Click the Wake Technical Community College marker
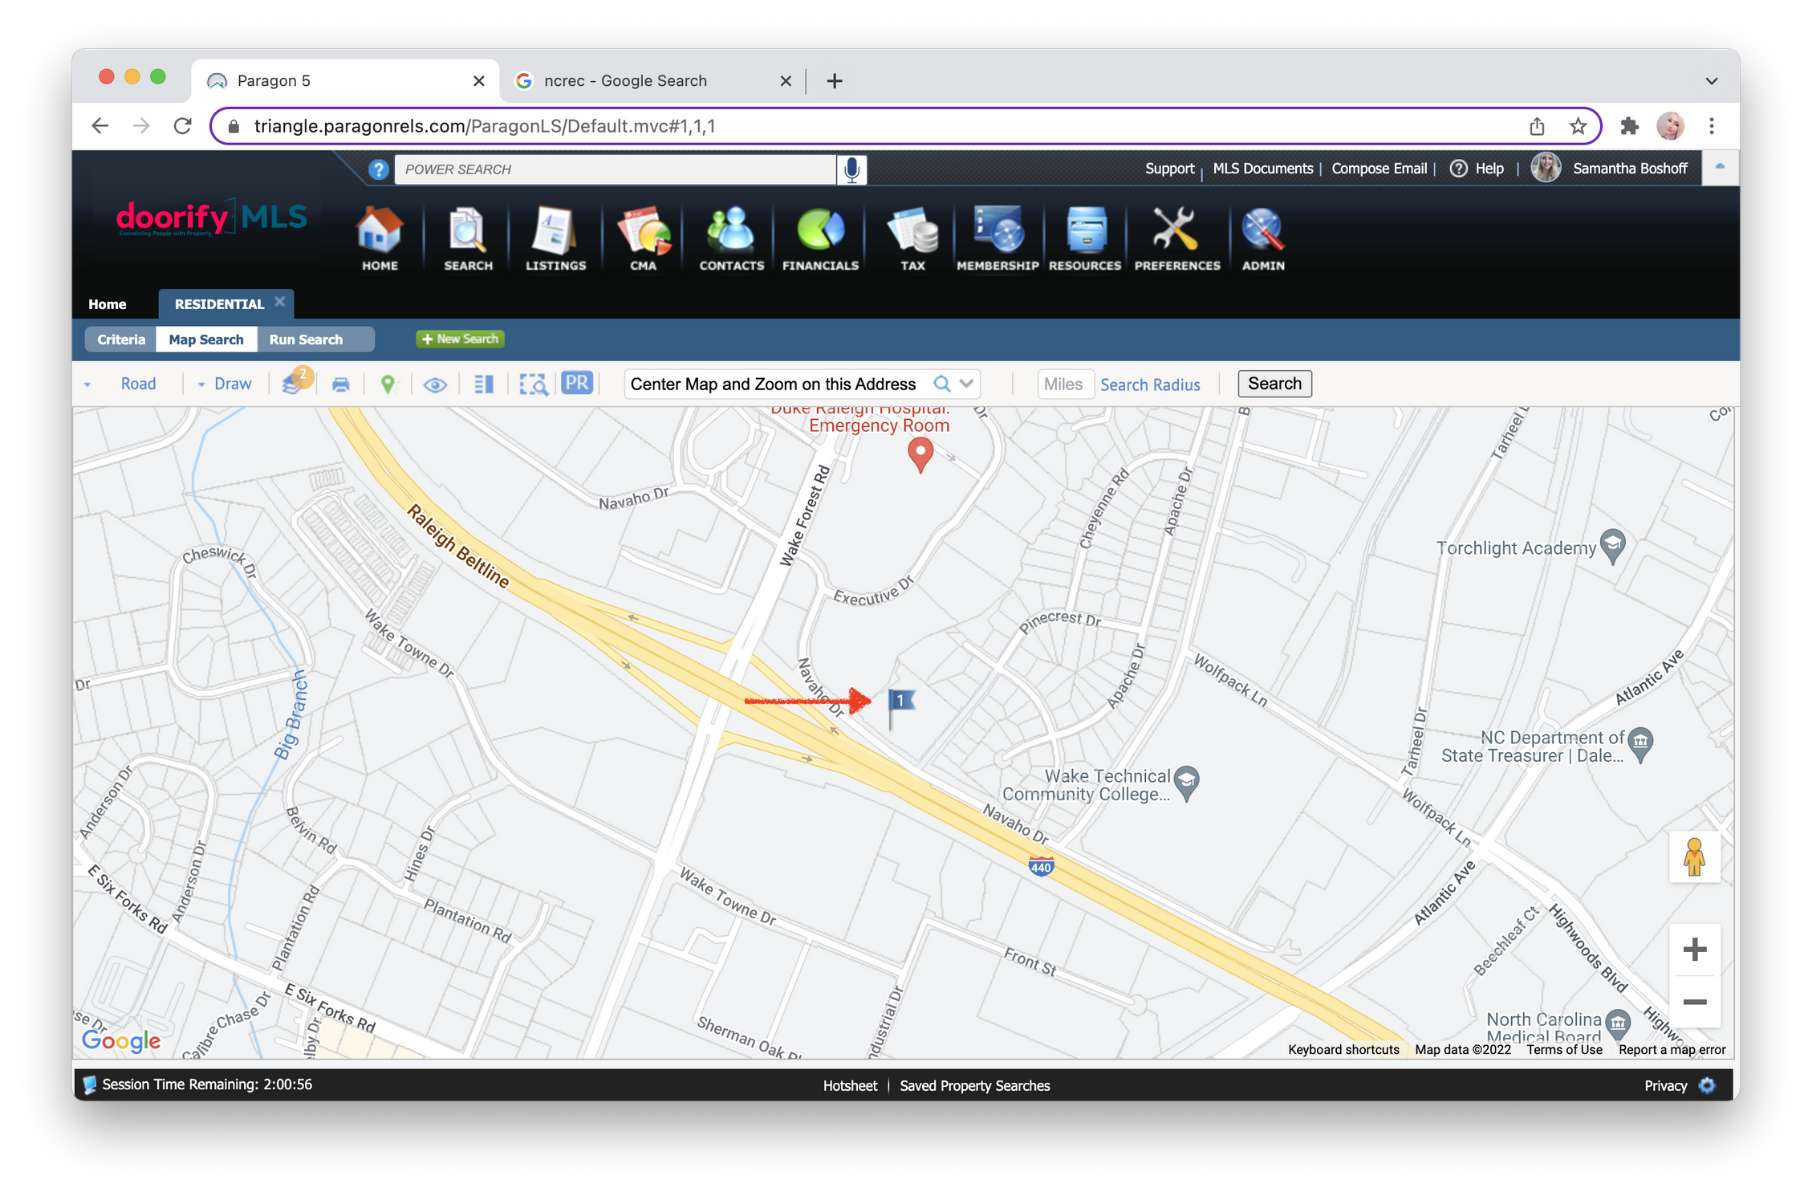The height and width of the screenshot is (1197, 1813). tap(1186, 782)
